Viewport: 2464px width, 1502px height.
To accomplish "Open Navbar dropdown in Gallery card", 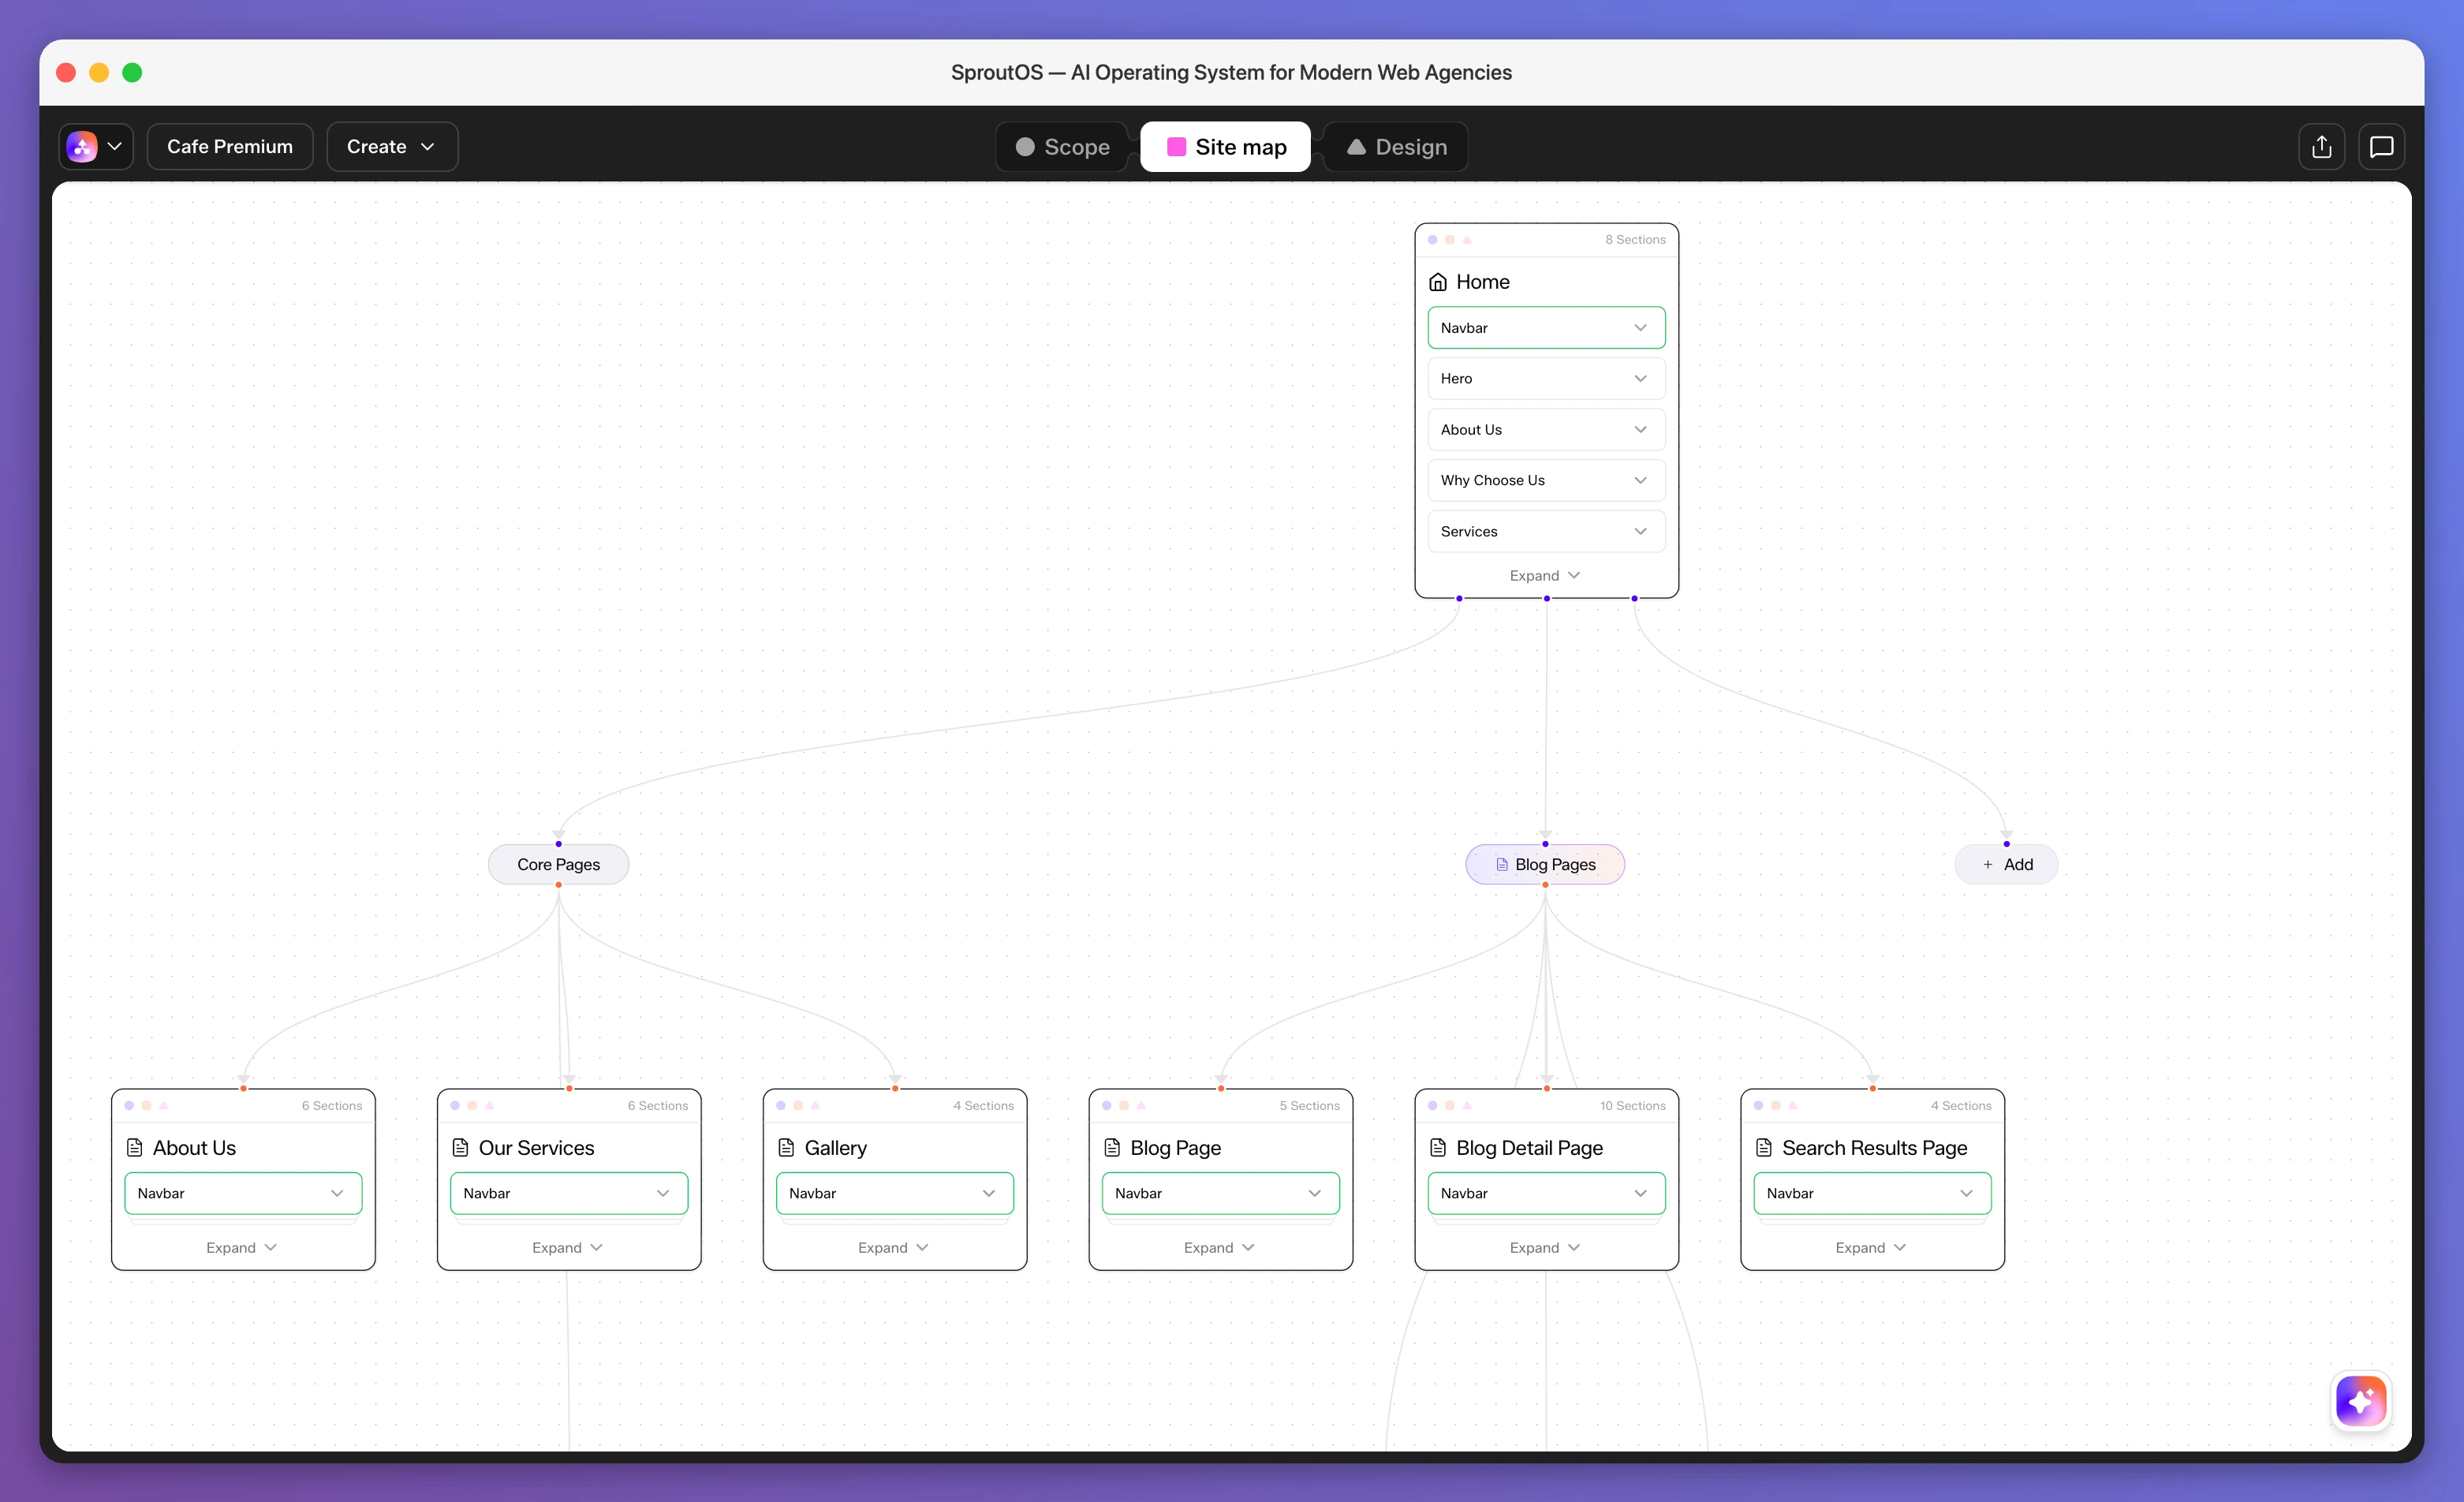I will pos(895,1194).
